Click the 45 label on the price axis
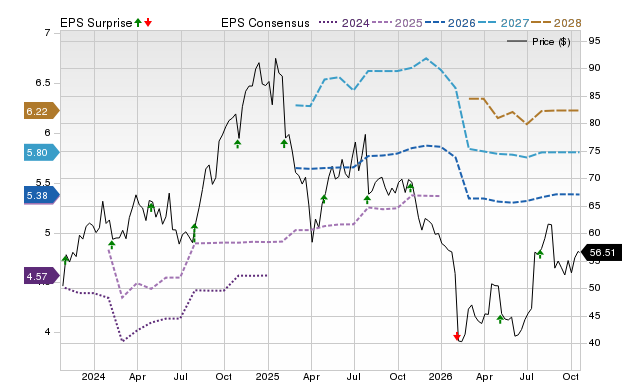The image size is (640, 382). tap(594, 315)
